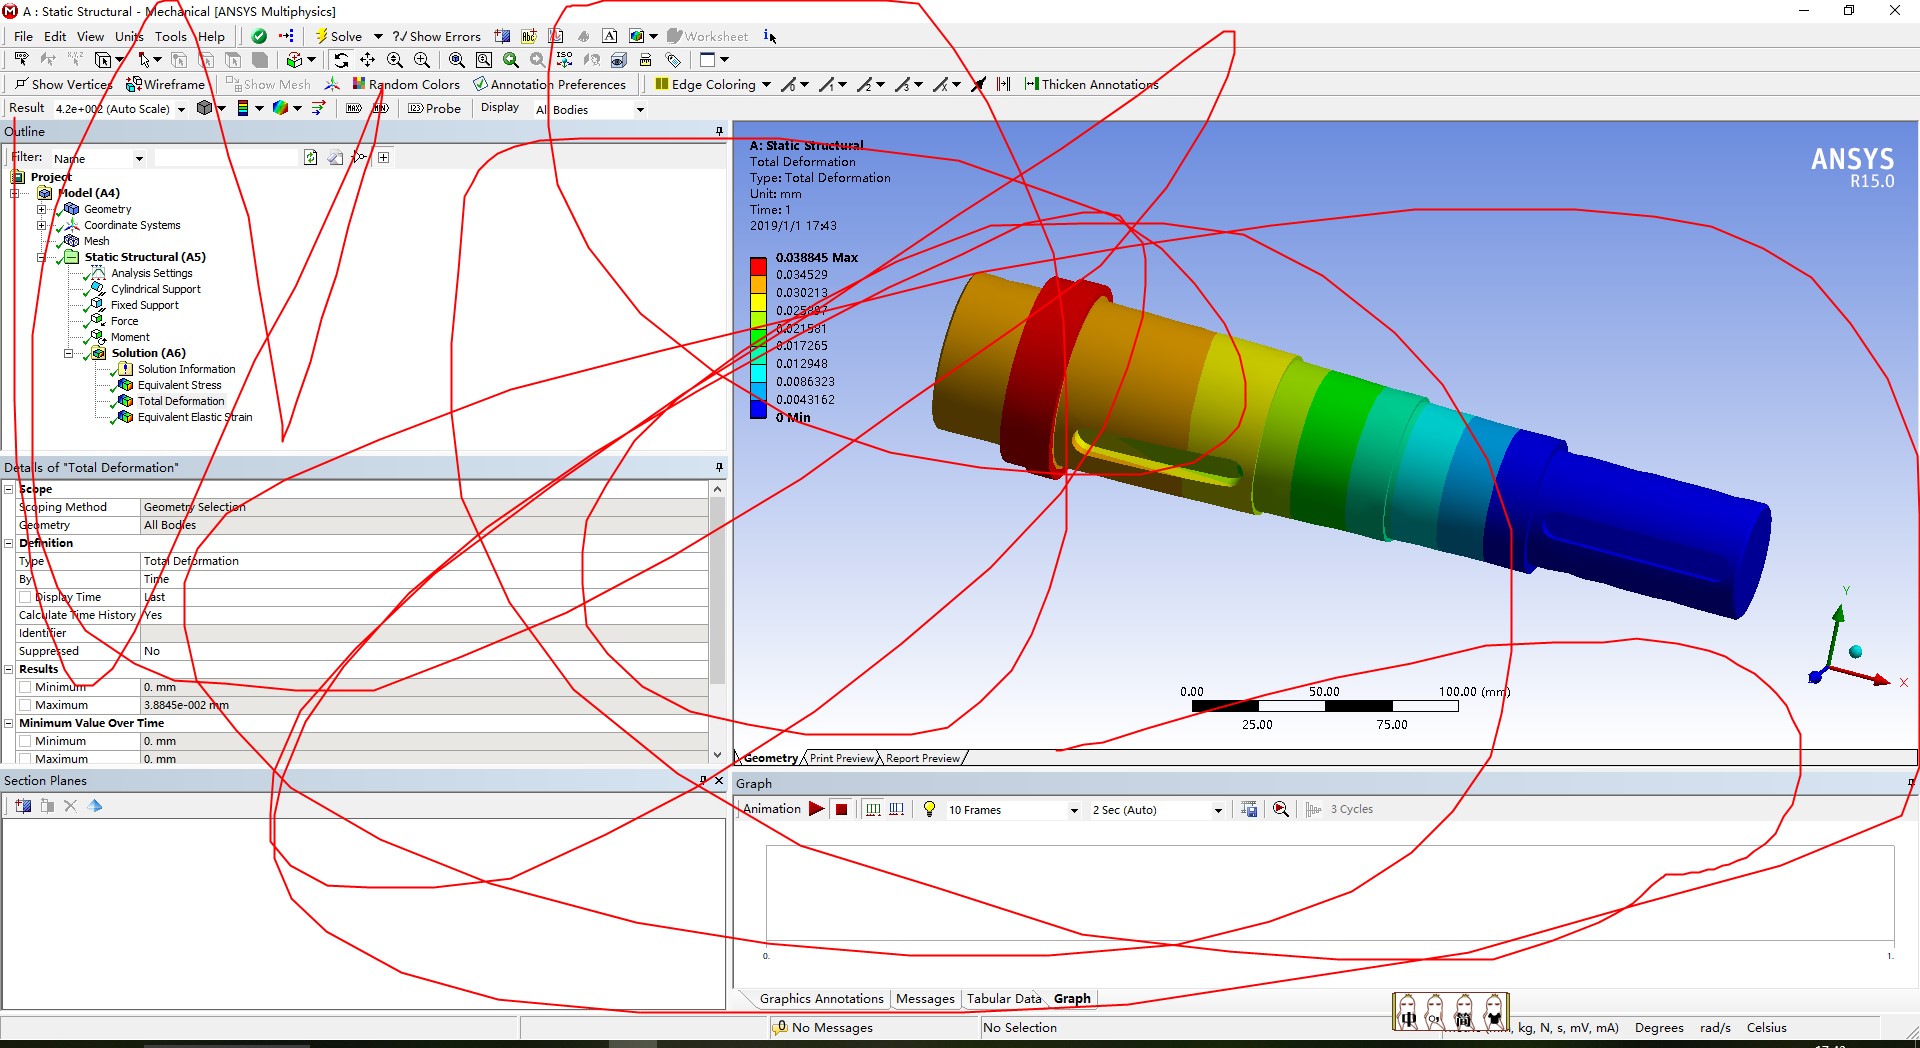Play the result animation
Image resolution: width=1920 pixels, height=1048 pixels.
tap(816, 809)
